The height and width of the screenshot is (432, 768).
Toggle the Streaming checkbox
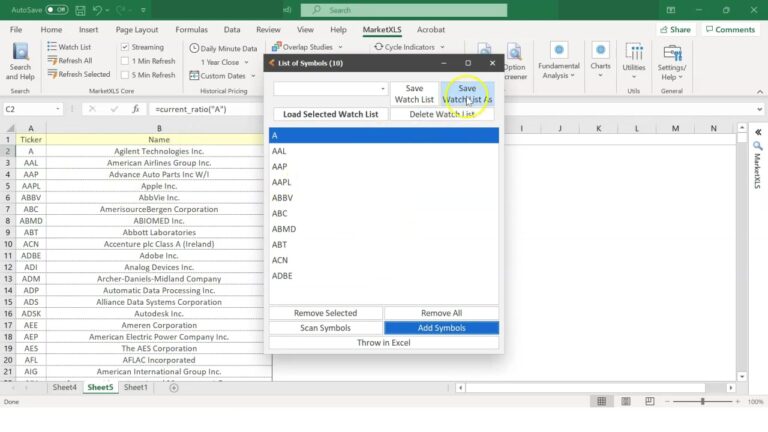coord(125,47)
